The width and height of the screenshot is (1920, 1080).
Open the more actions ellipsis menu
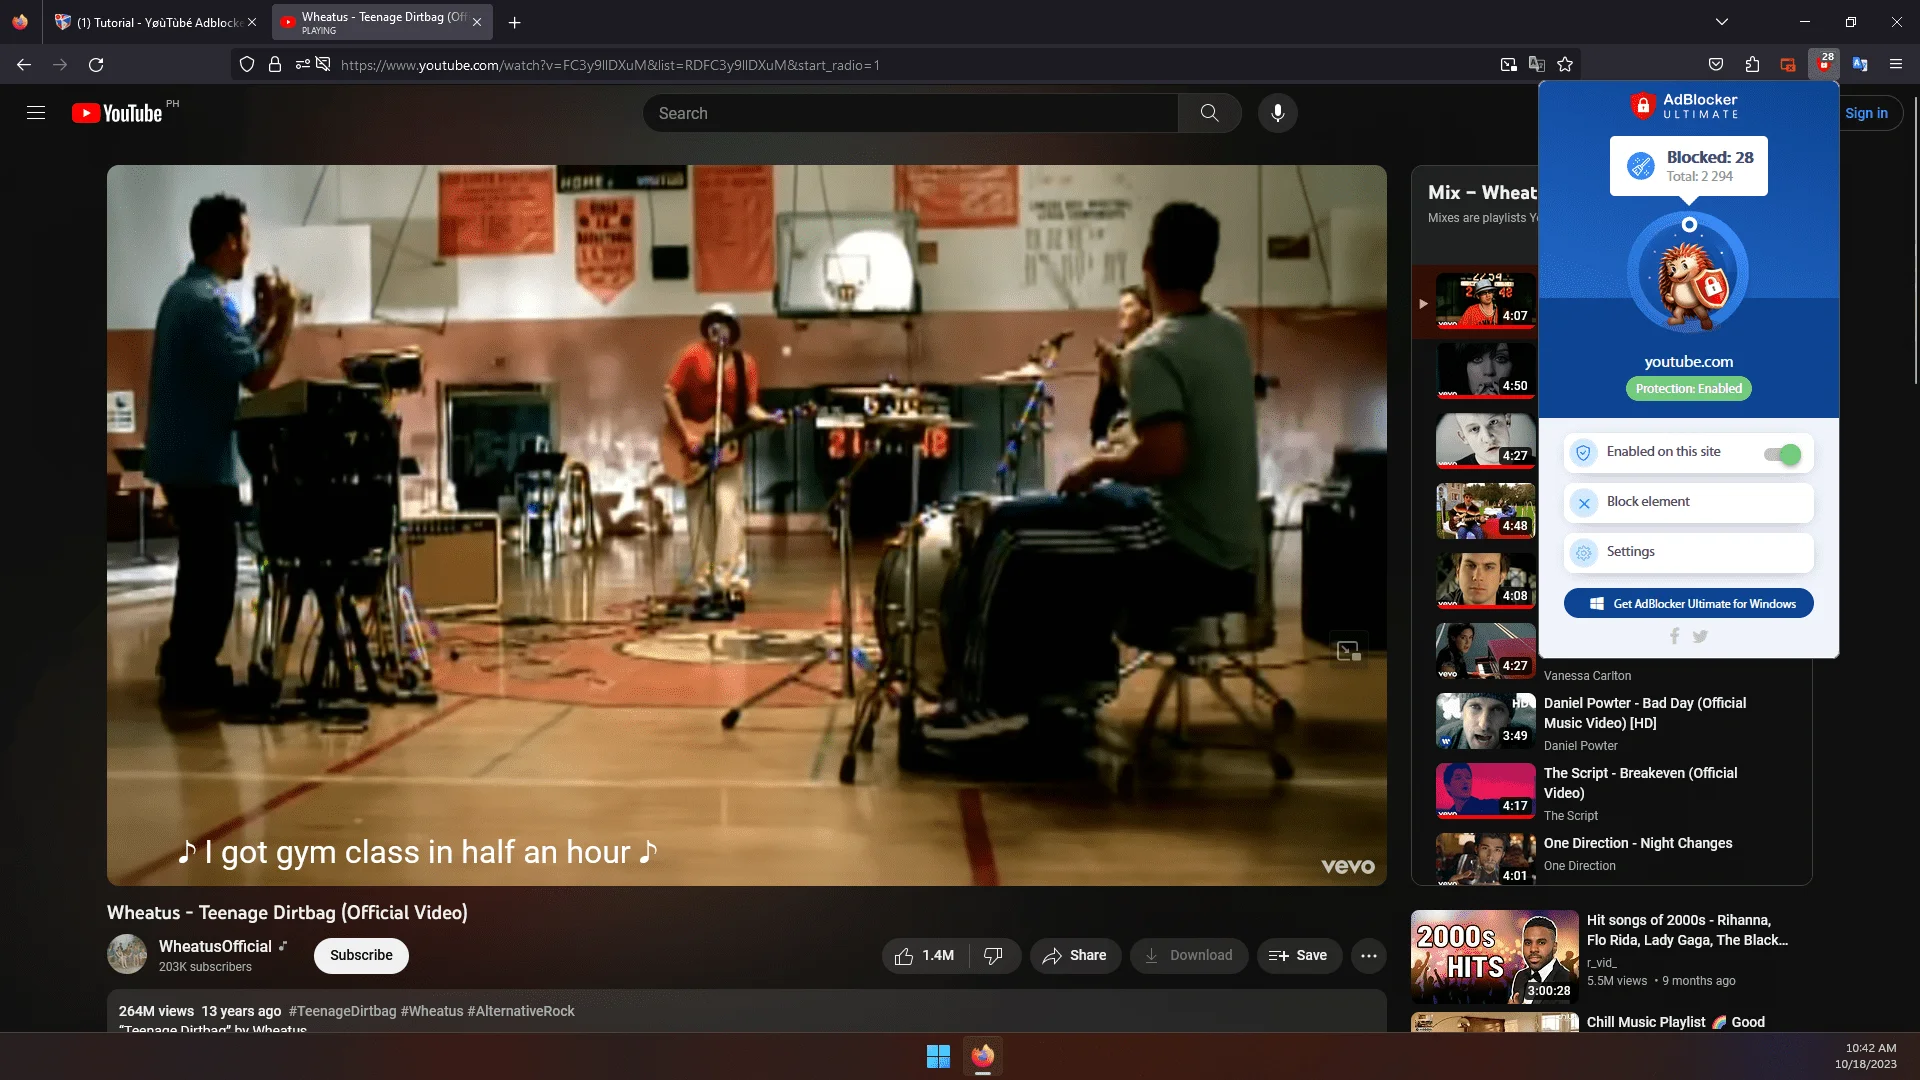coord(1369,956)
